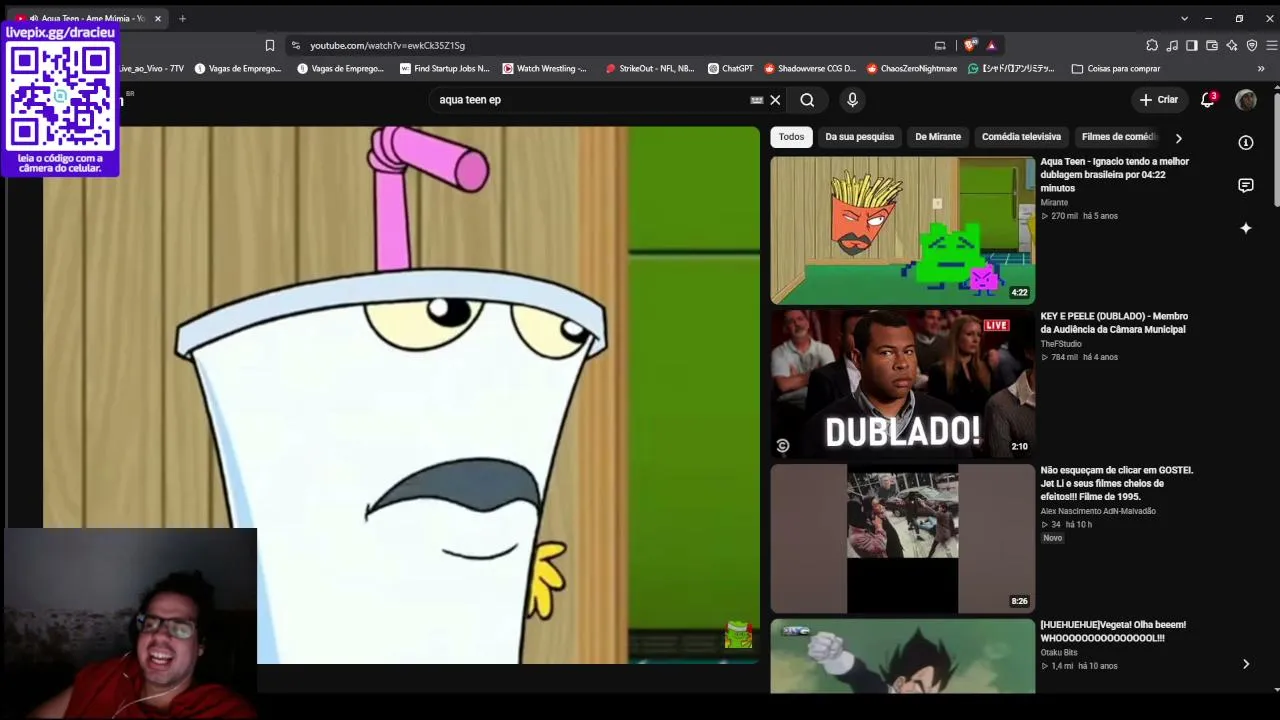
Task: Open the 'Find Startup Jobs' bookmark
Action: coord(445,69)
